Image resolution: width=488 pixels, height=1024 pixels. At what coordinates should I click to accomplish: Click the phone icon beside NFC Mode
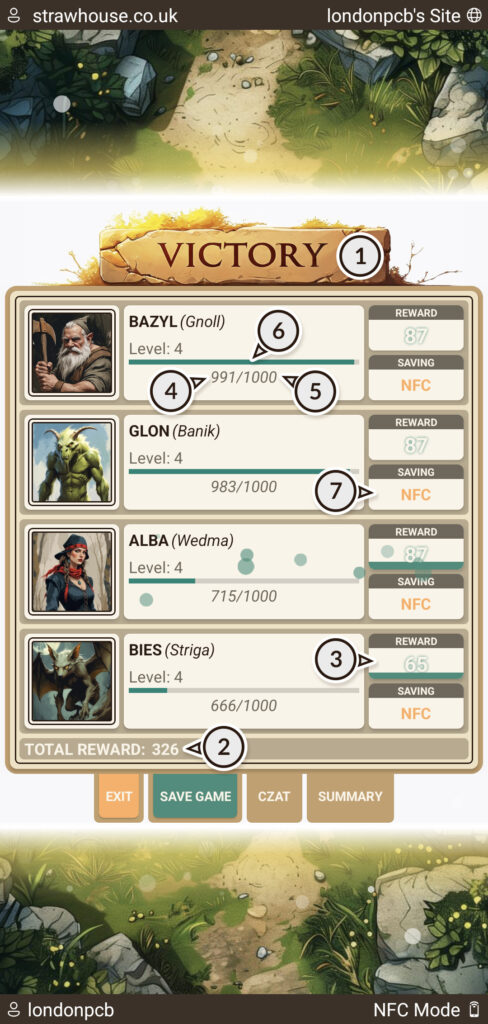click(474, 1008)
